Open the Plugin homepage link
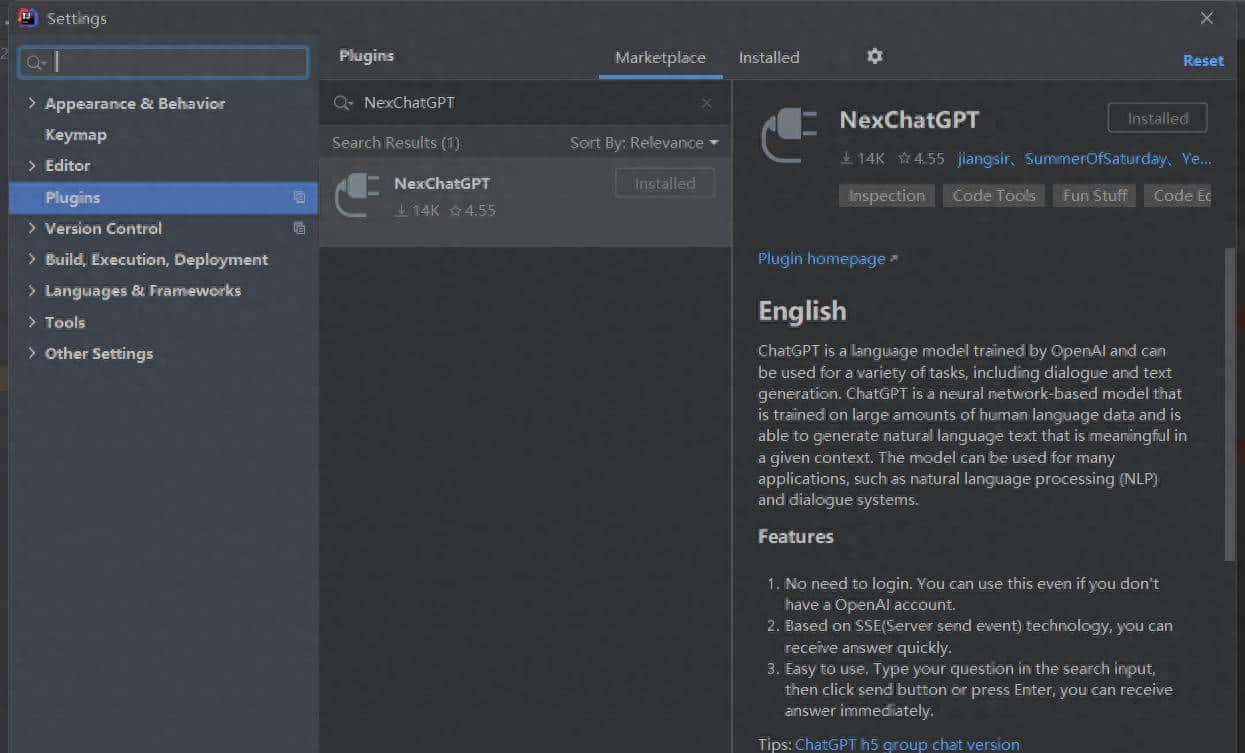This screenshot has height=753, width=1245. click(822, 259)
